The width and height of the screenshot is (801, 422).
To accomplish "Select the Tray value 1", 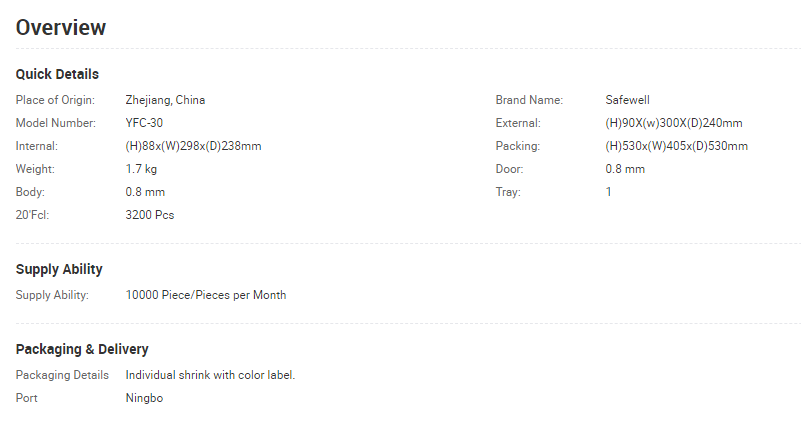I will click(x=608, y=192).
